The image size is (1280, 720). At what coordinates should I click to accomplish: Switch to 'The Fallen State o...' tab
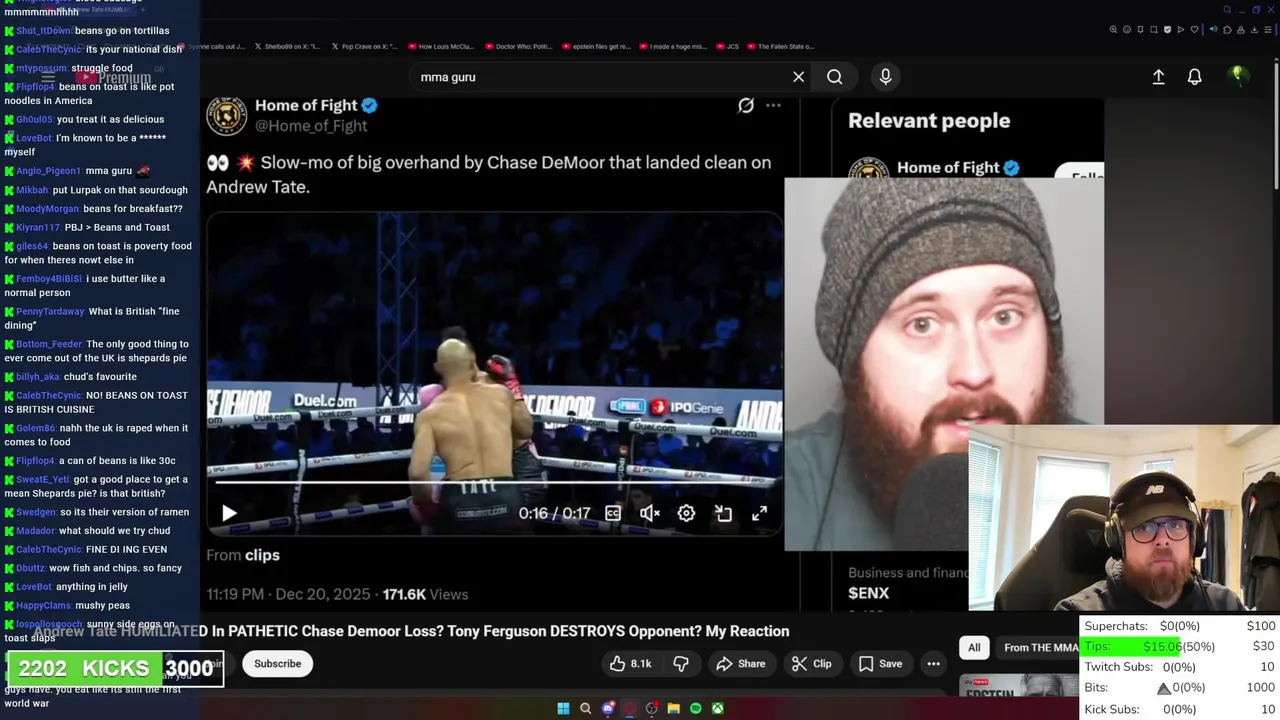(x=781, y=46)
